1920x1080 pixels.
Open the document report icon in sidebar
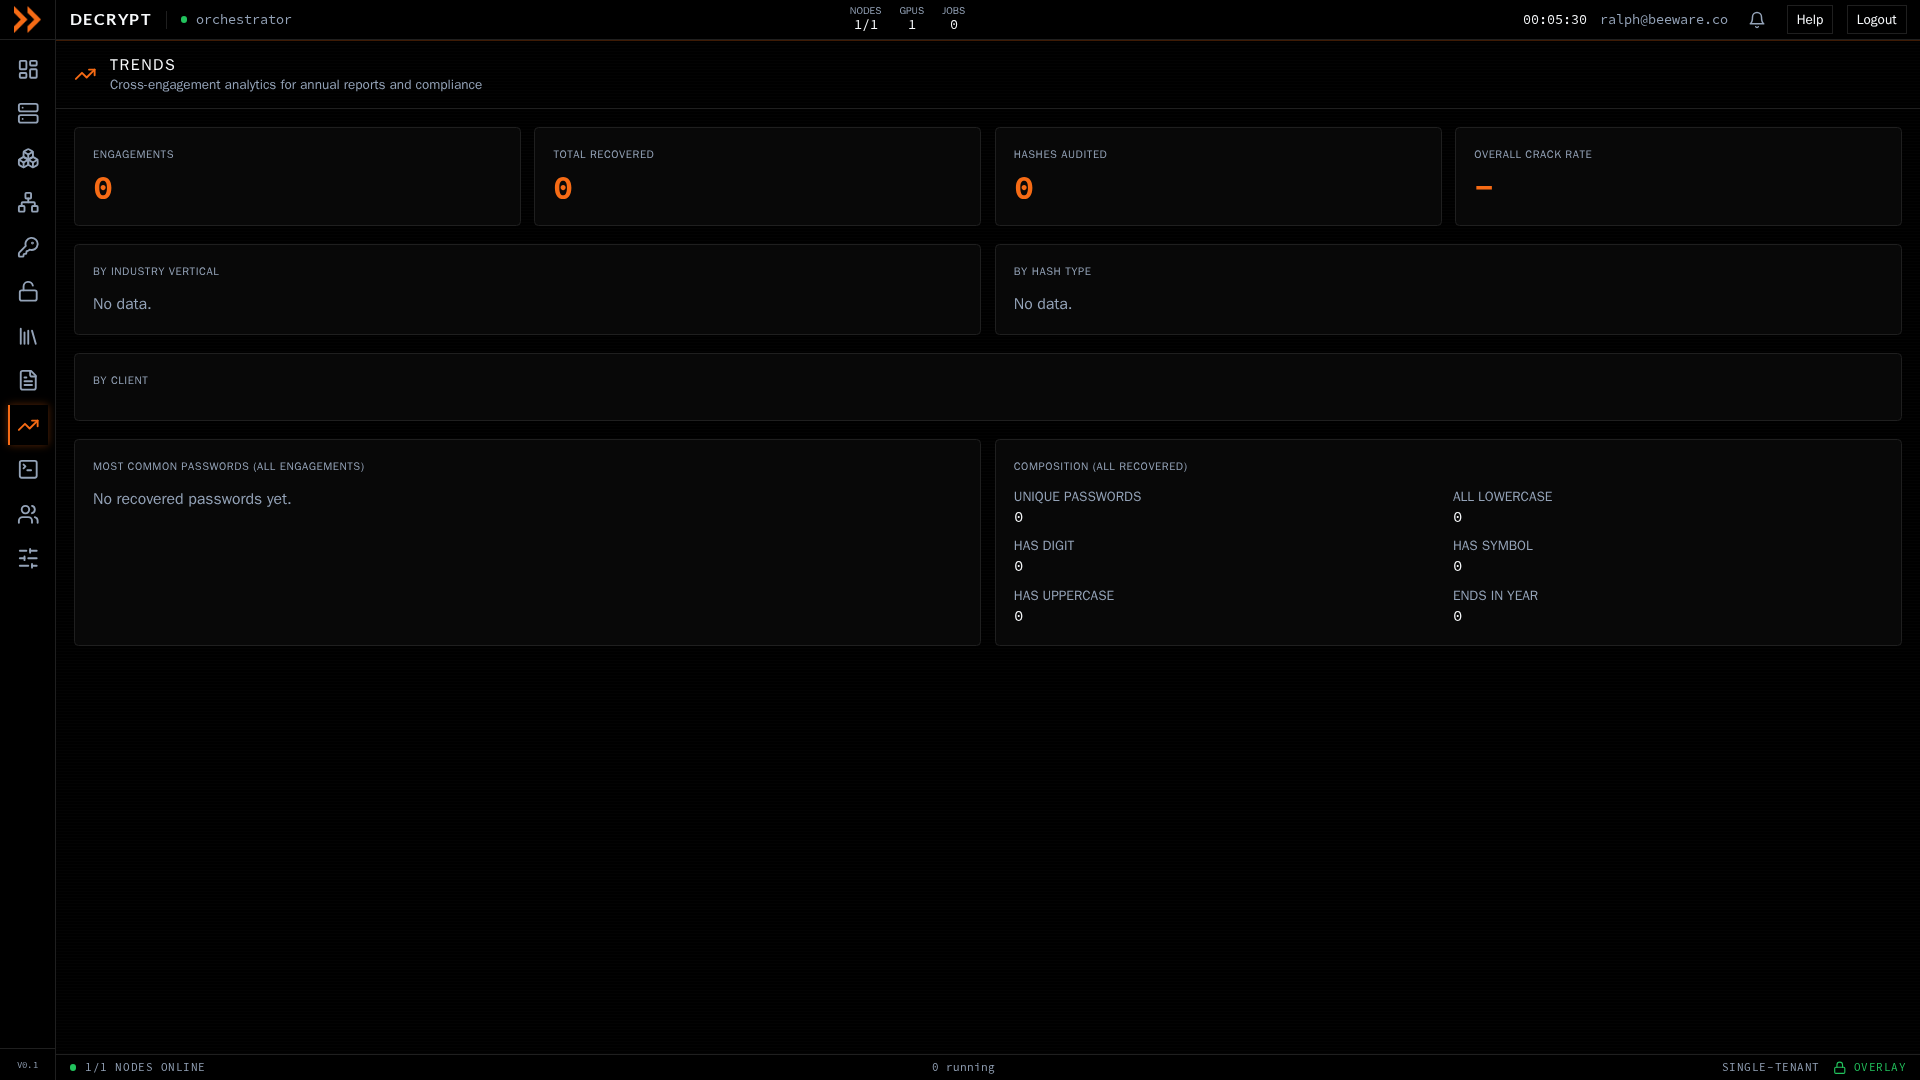pyautogui.click(x=28, y=381)
